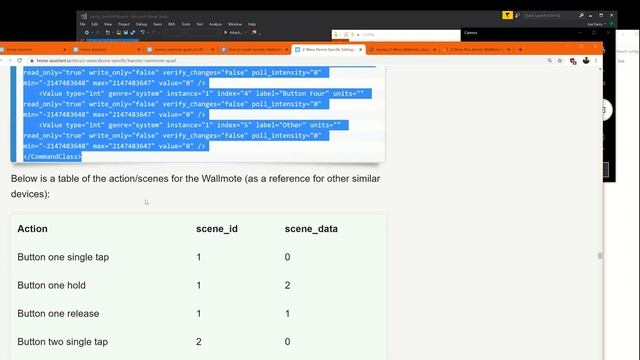Click the scene_data column header

[x=311, y=229]
